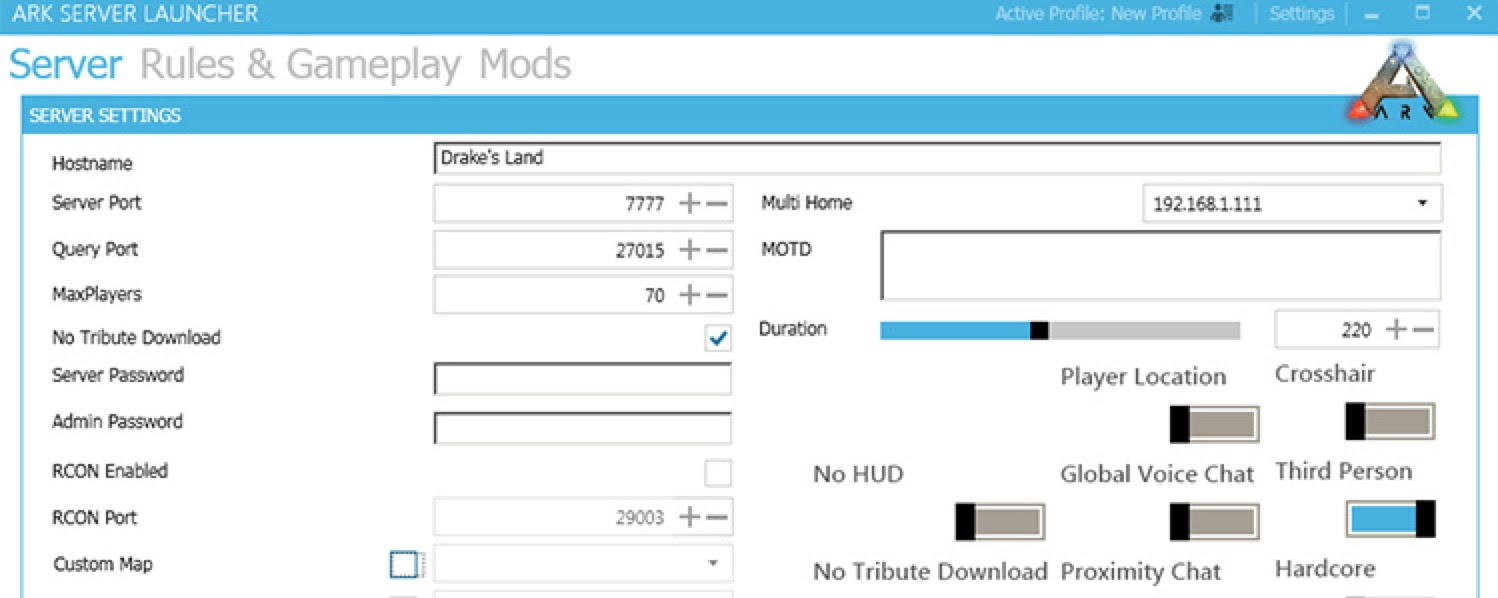Switch to Rules & Gameplay tab

[300, 65]
